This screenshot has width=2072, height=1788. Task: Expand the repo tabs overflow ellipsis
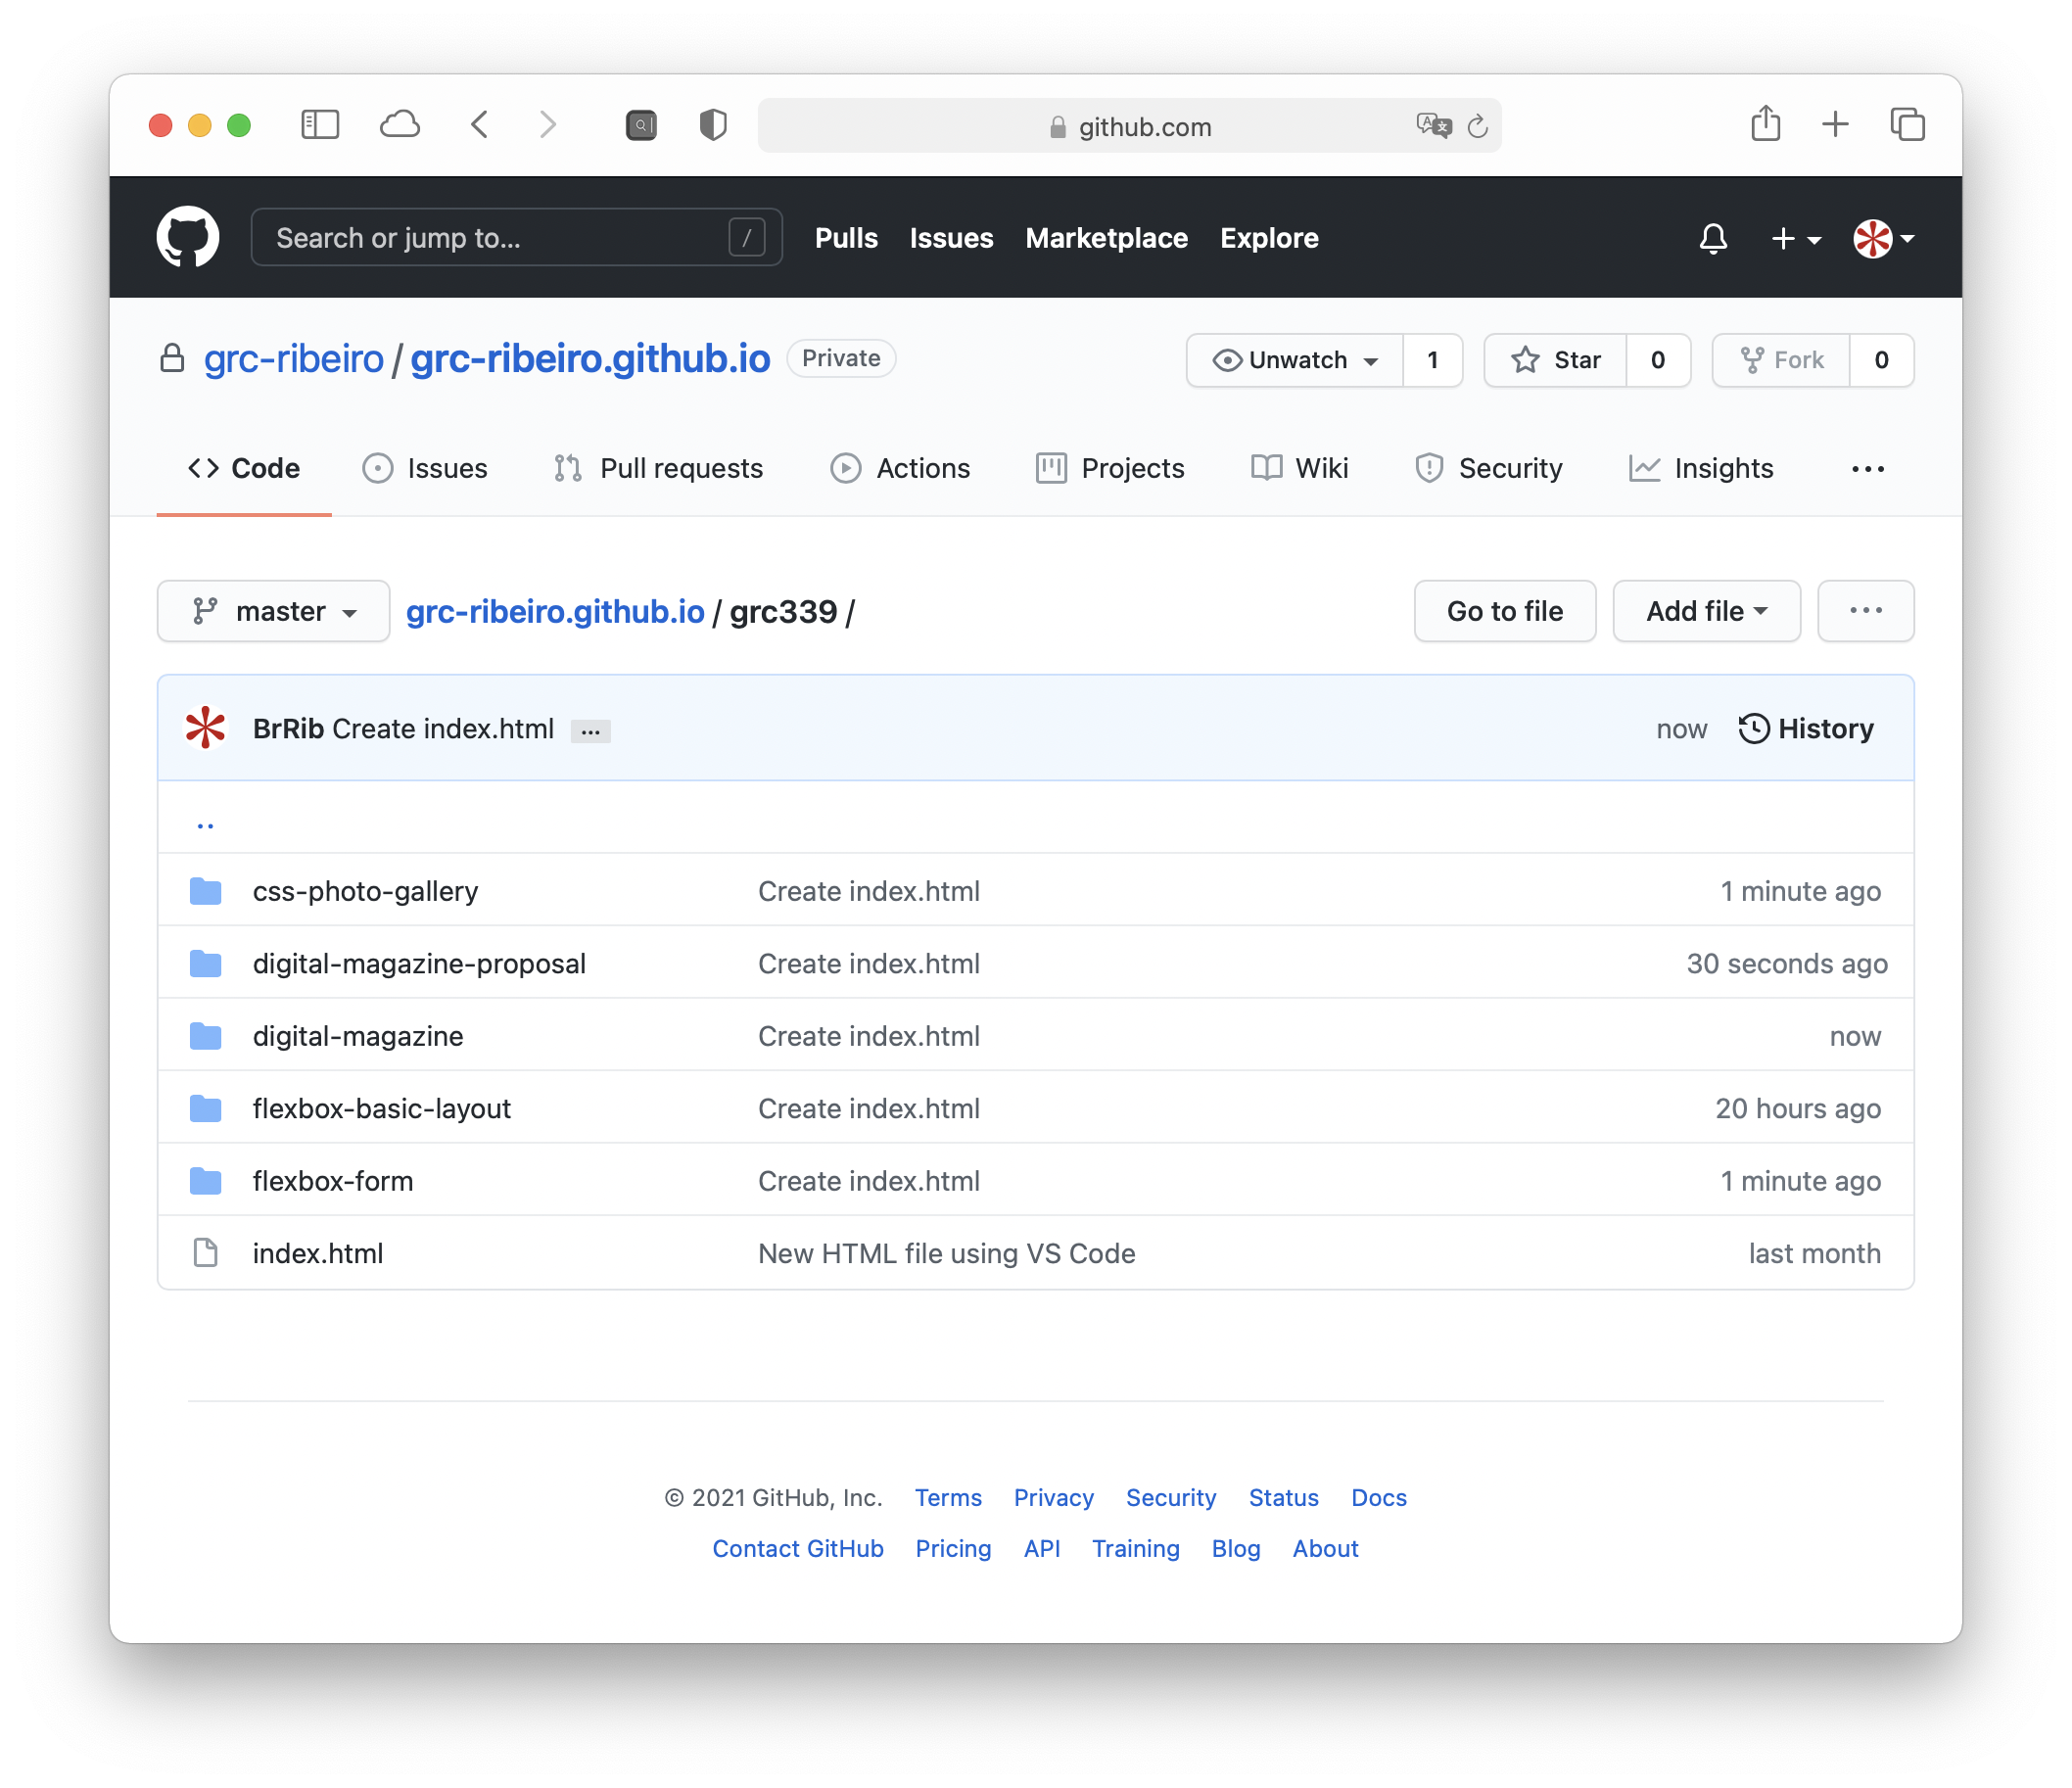pos(1867,468)
